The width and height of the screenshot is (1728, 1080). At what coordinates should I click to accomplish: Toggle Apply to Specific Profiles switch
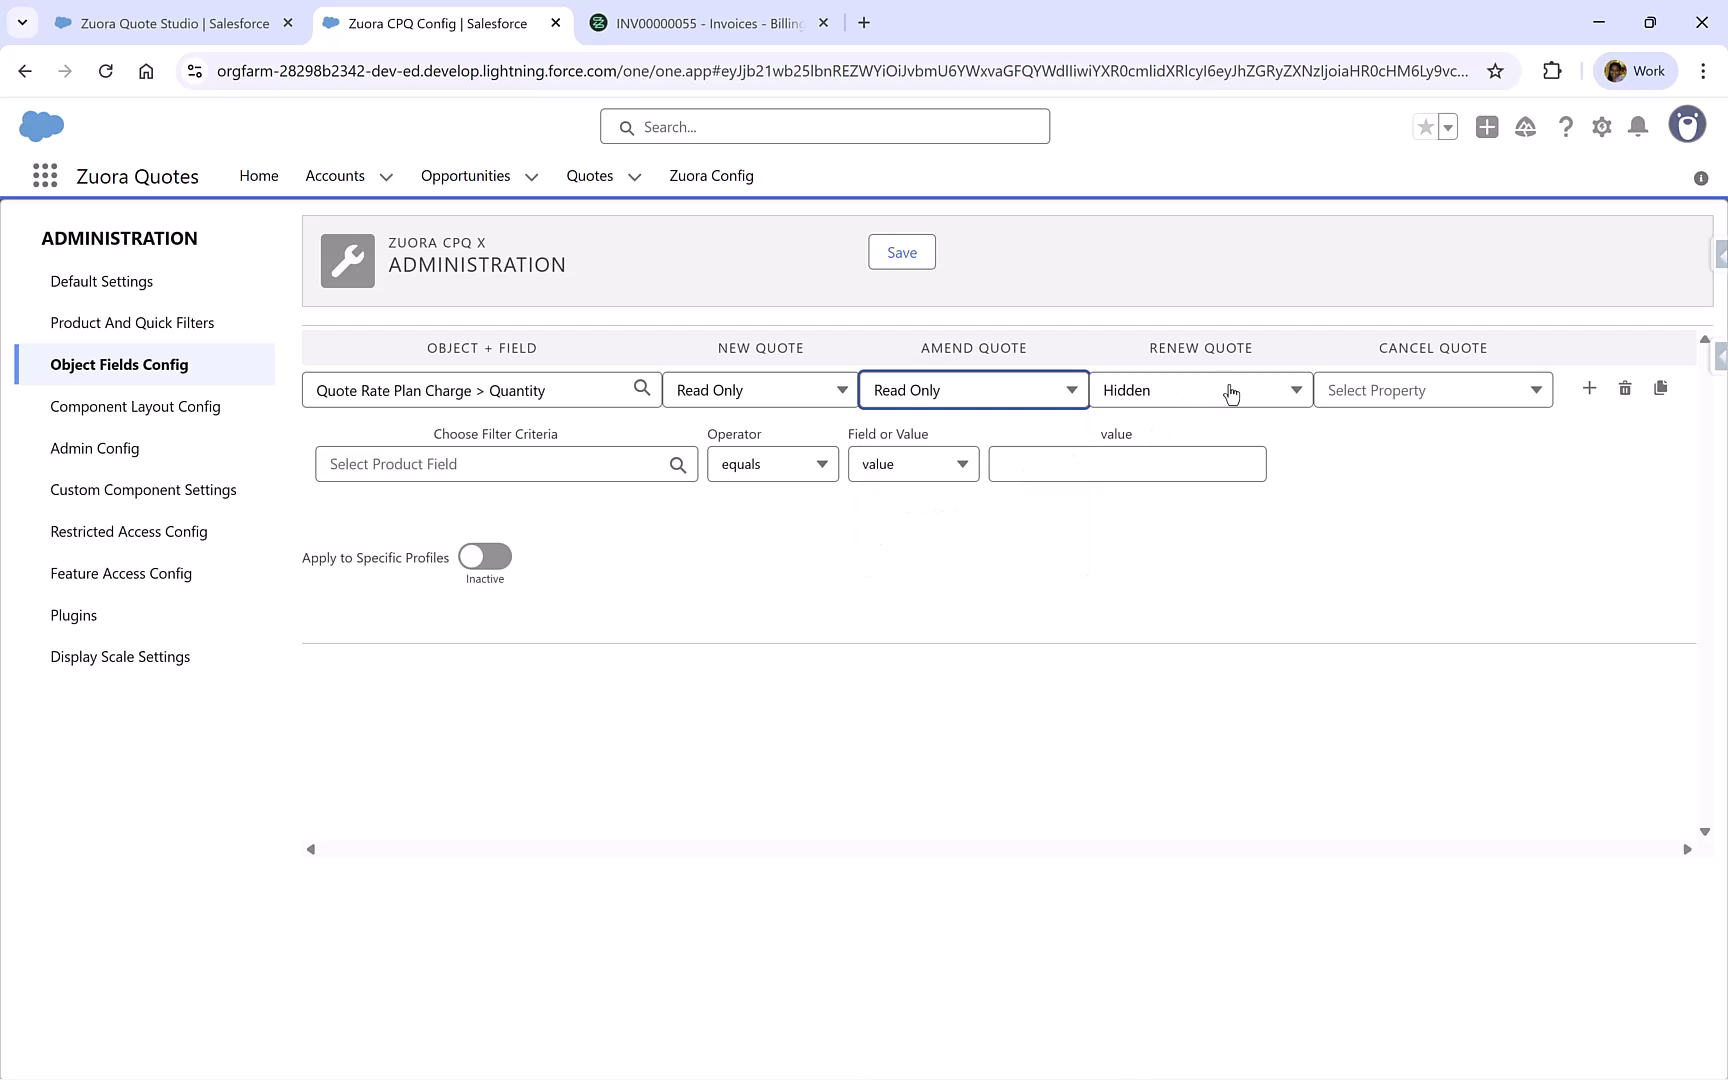point(484,557)
